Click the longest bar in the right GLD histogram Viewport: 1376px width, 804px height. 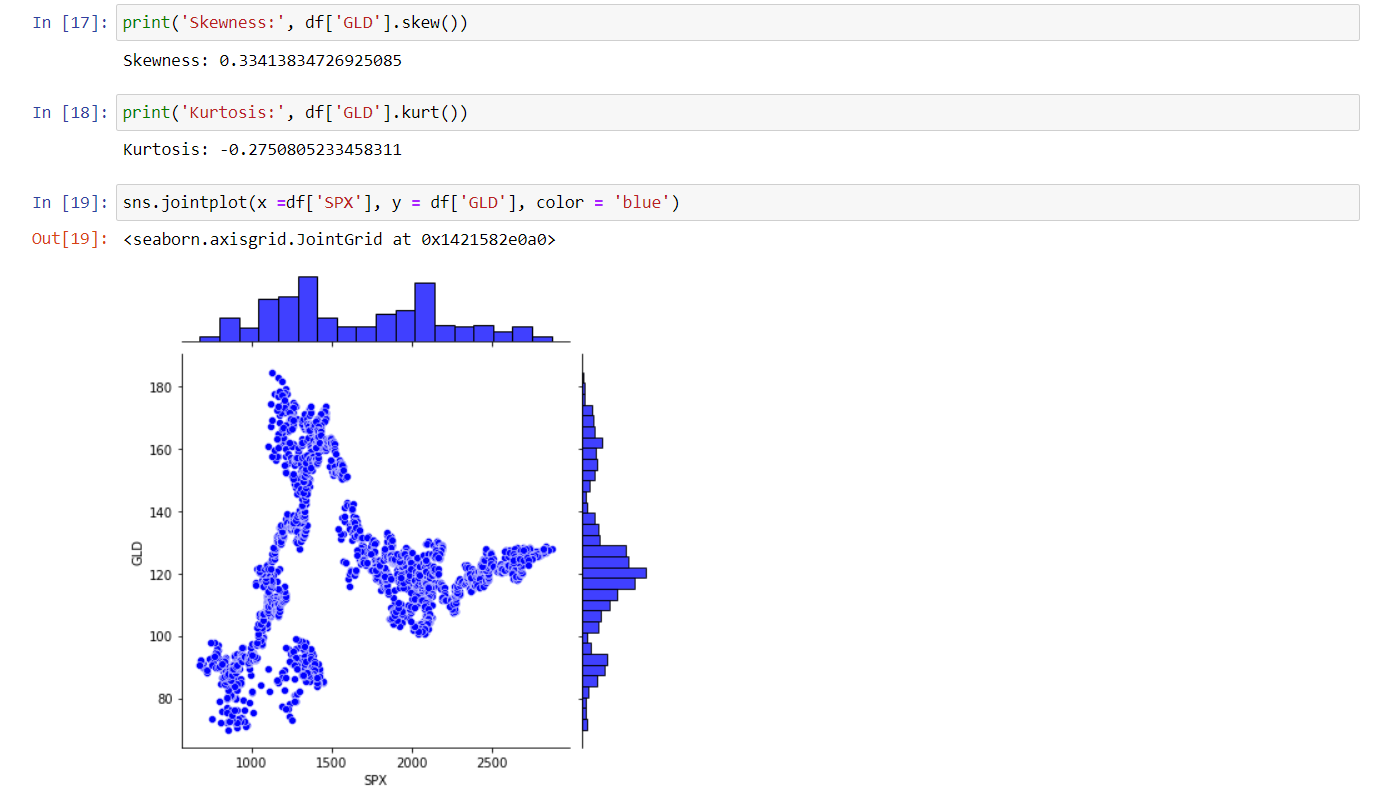point(614,573)
